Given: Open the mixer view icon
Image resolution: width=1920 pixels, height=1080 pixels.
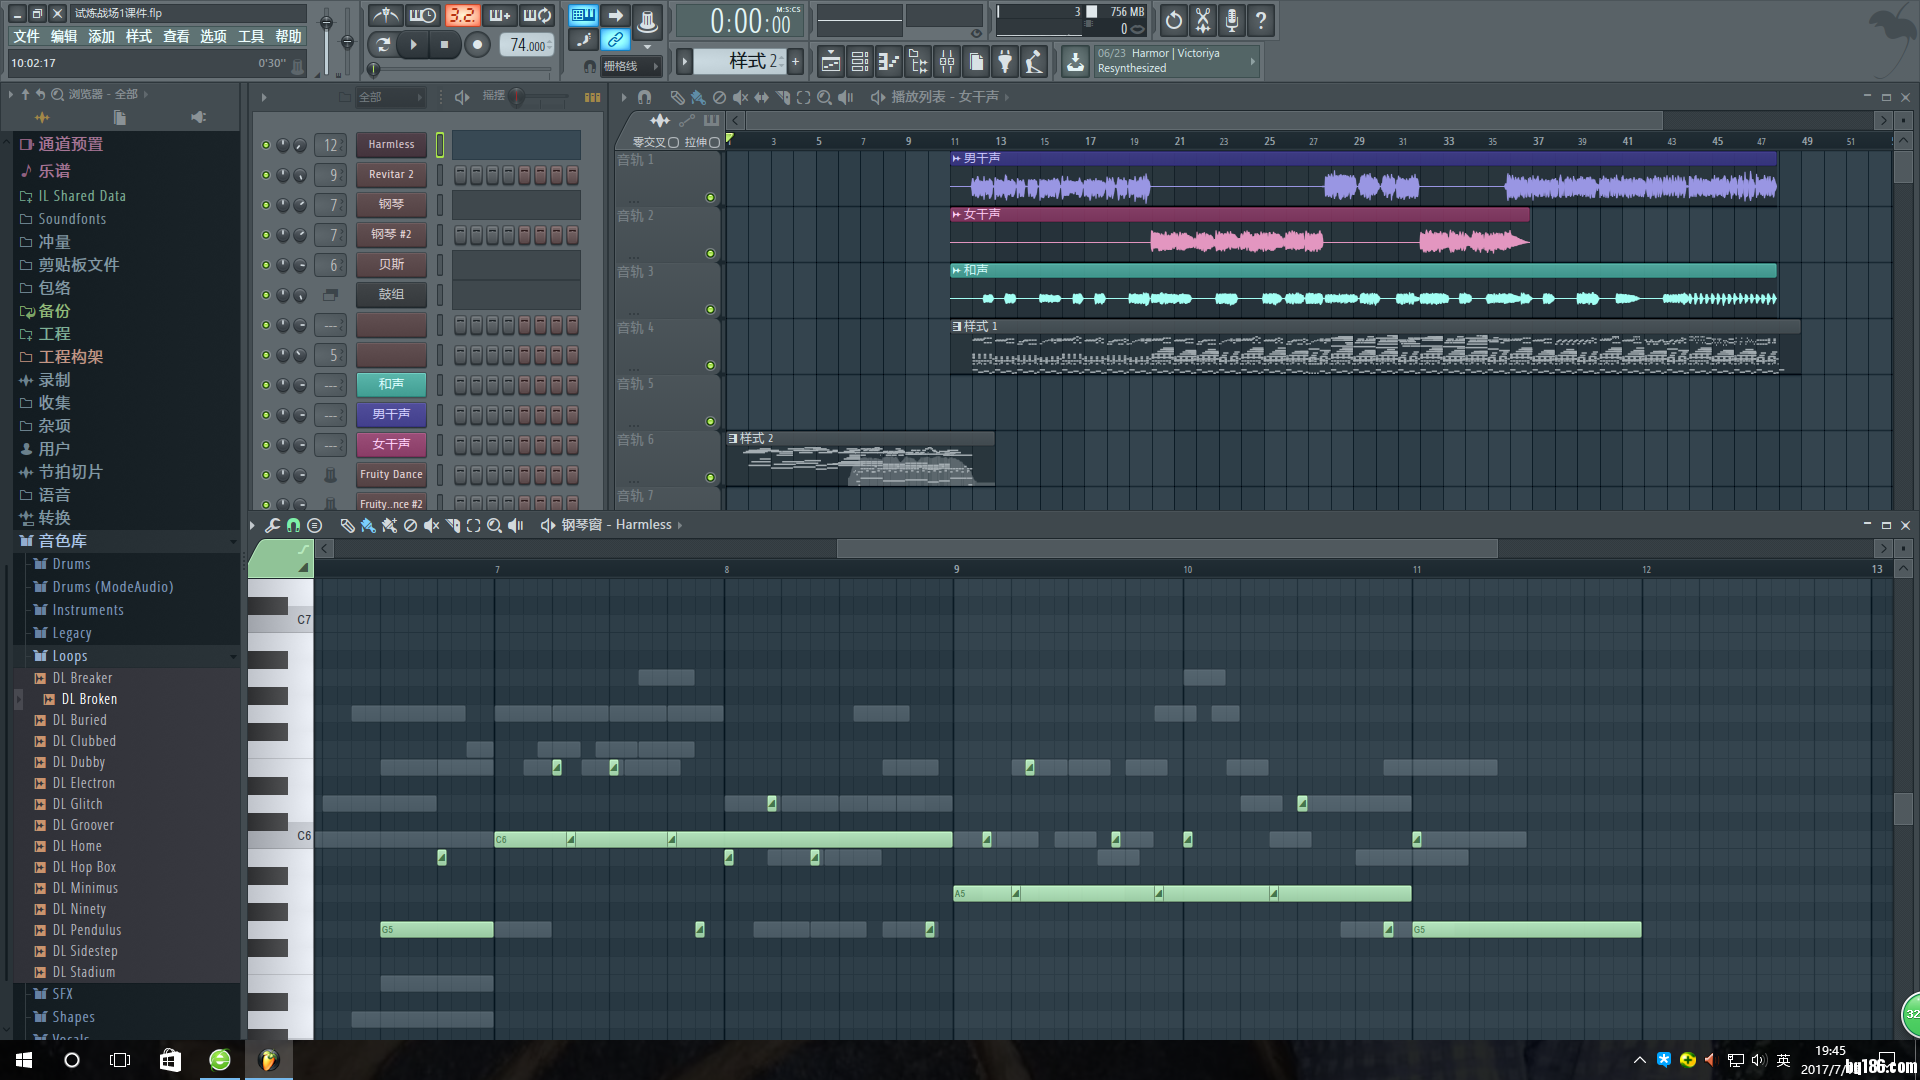Looking at the screenshot, I should (x=946, y=62).
